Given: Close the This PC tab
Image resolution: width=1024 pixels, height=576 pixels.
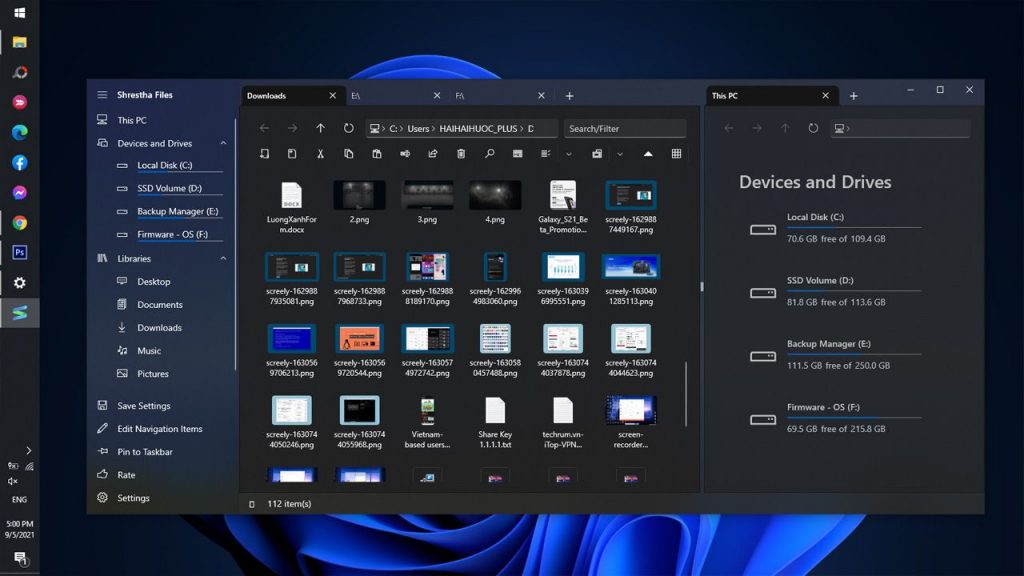Looking at the screenshot, I should point(825,95).
